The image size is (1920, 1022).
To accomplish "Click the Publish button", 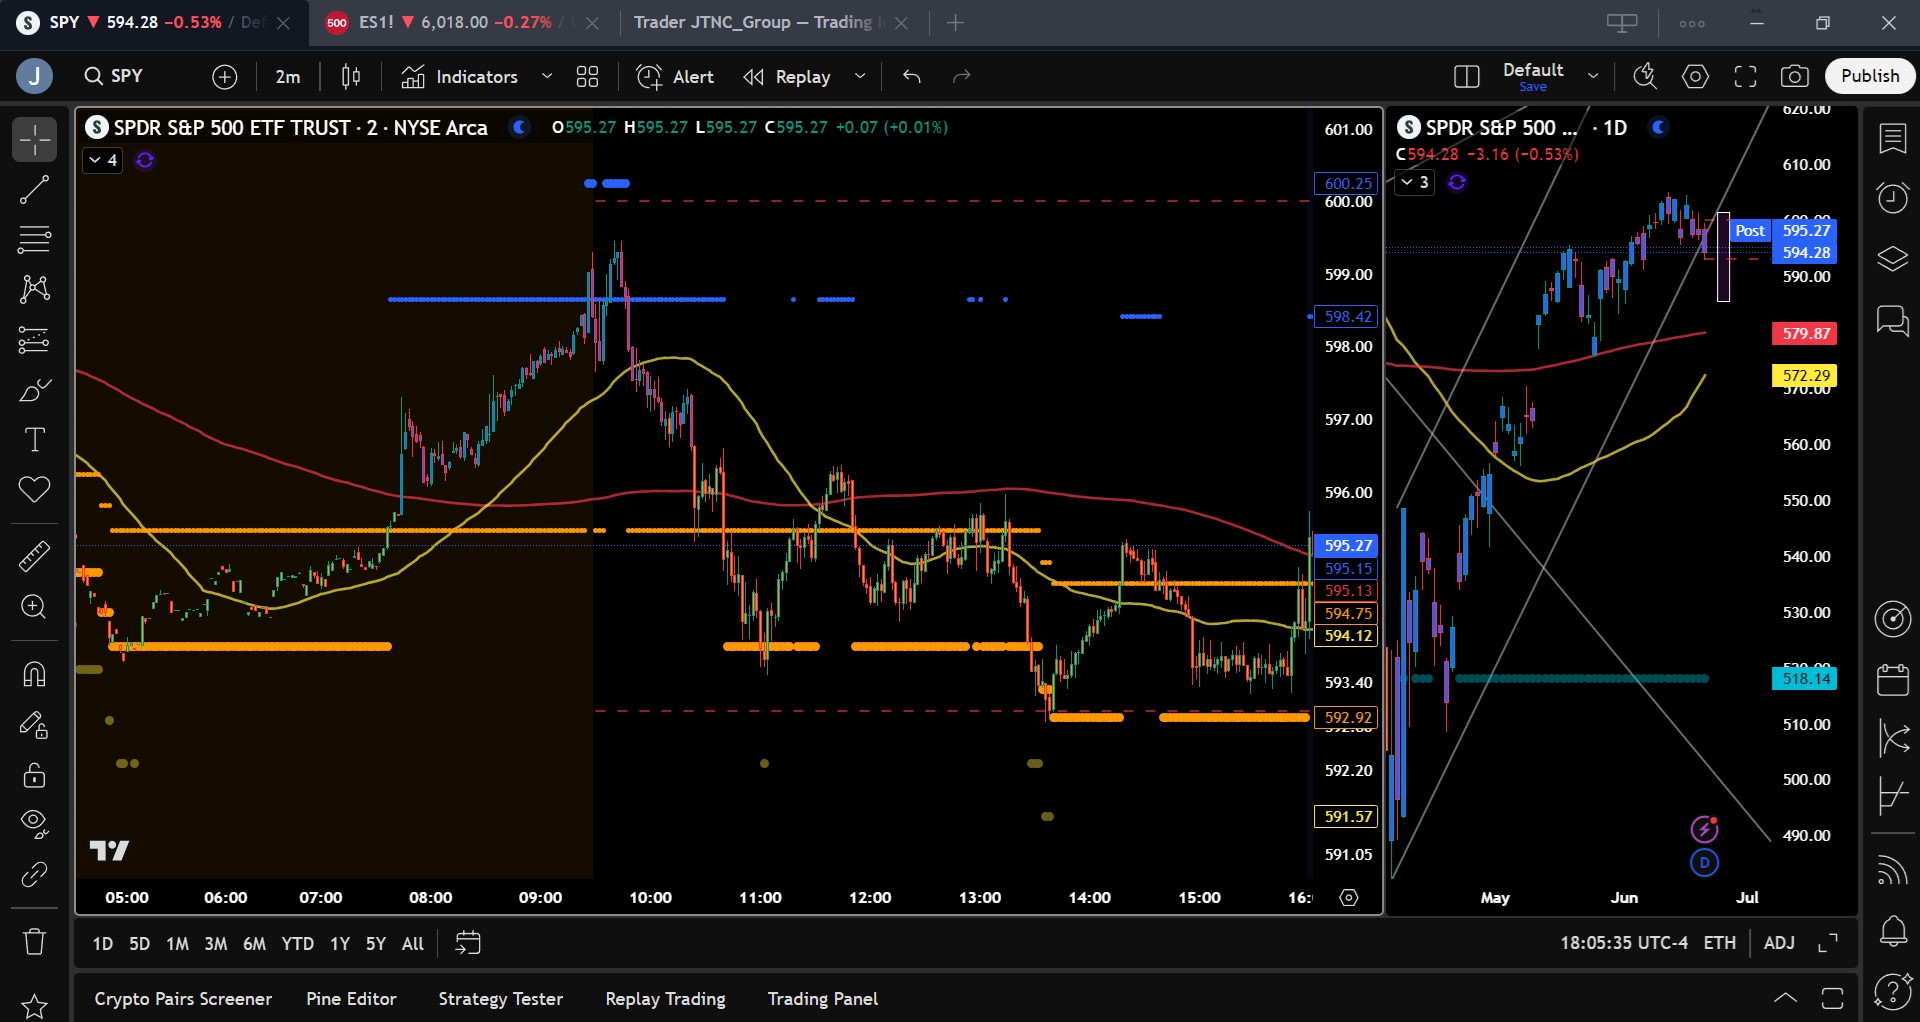I will [1870, 76].
